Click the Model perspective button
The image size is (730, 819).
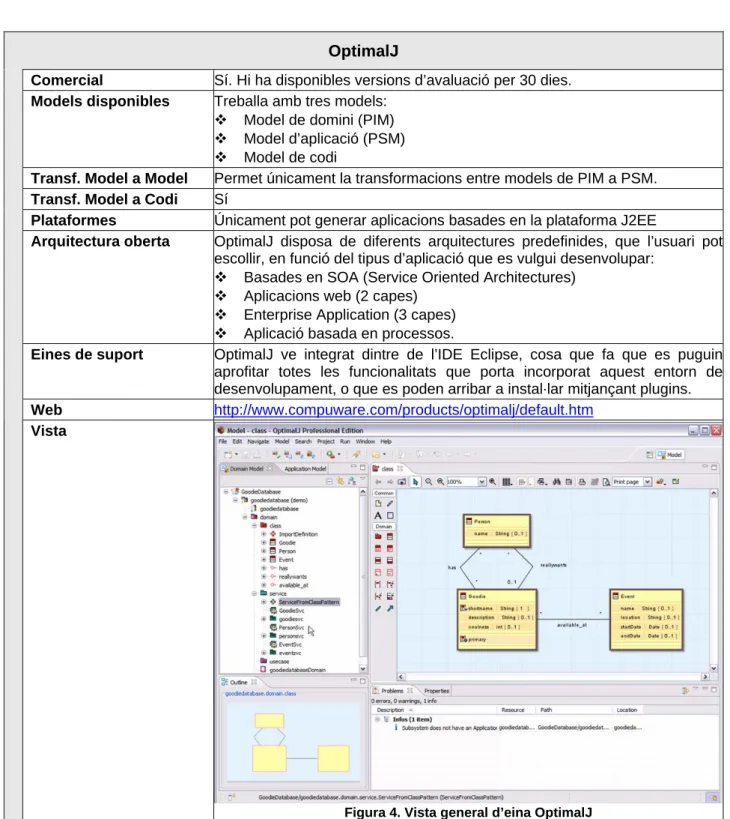pos(670,455)
